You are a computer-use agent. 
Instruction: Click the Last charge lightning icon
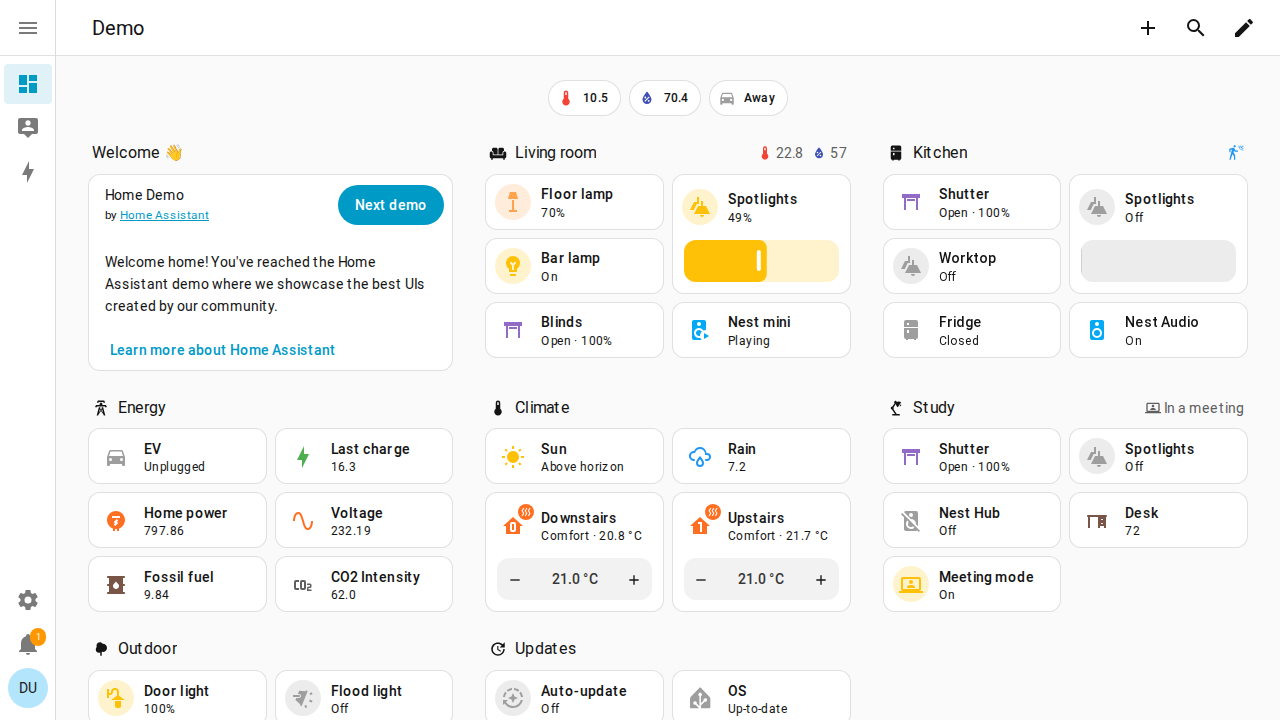tap(303, 457)
